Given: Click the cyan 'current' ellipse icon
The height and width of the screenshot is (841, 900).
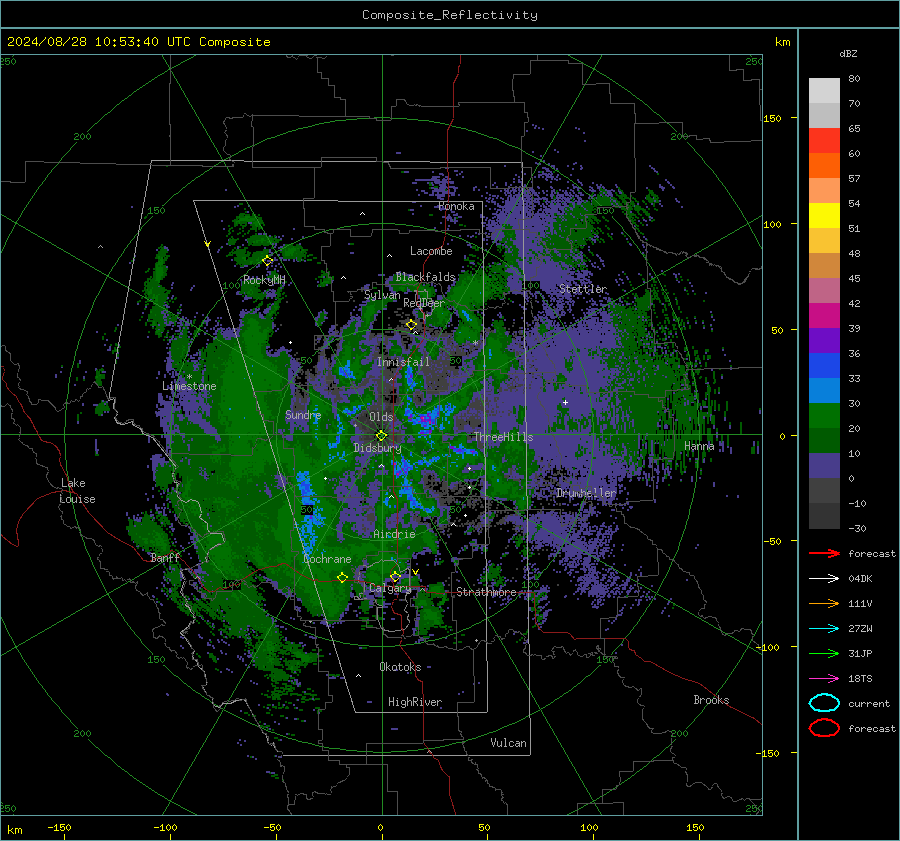Looking at the screenshot, I should pyautogui.click(x=824, y=703).
